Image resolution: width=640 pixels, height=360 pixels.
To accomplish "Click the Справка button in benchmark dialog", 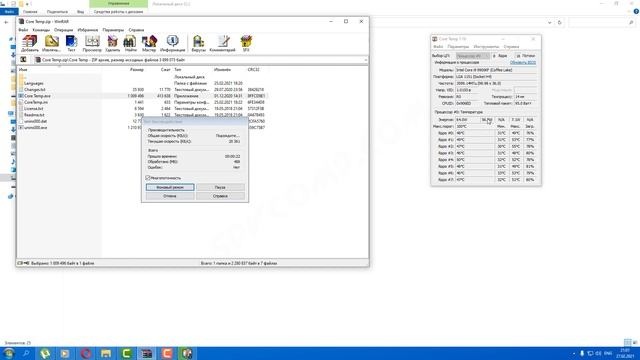I will [x=220, y=196].
